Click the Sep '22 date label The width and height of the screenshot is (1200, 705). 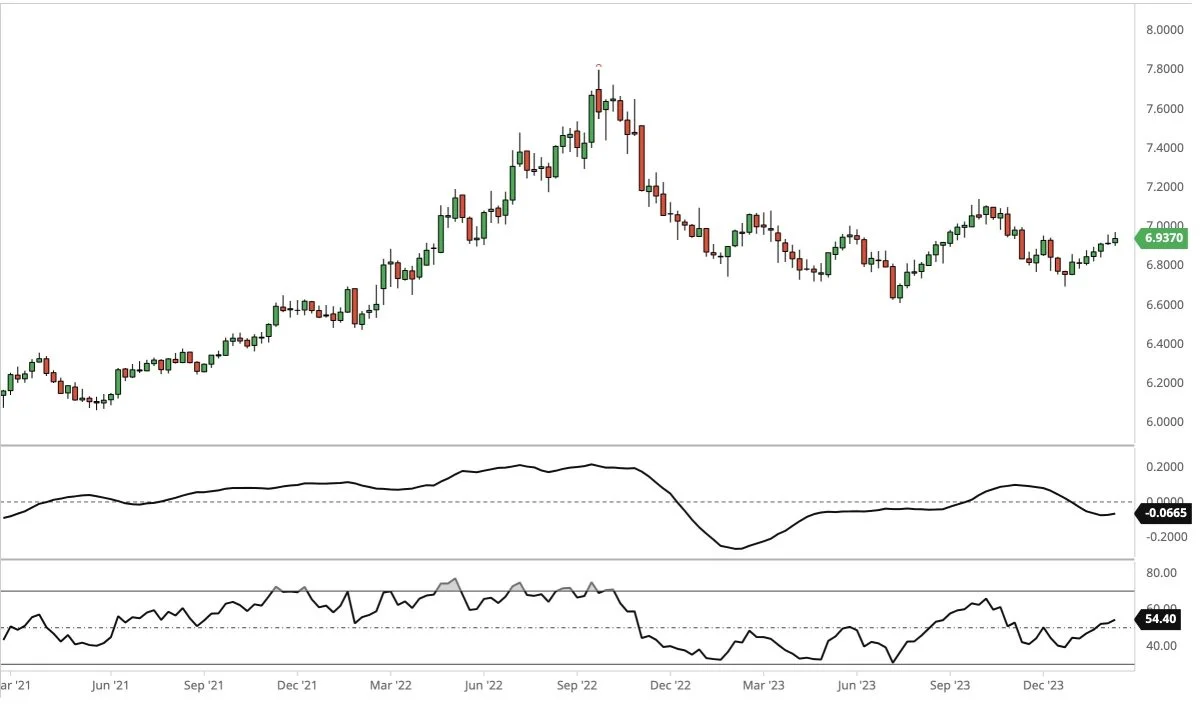pyautogui.click(x=578, y=686)
